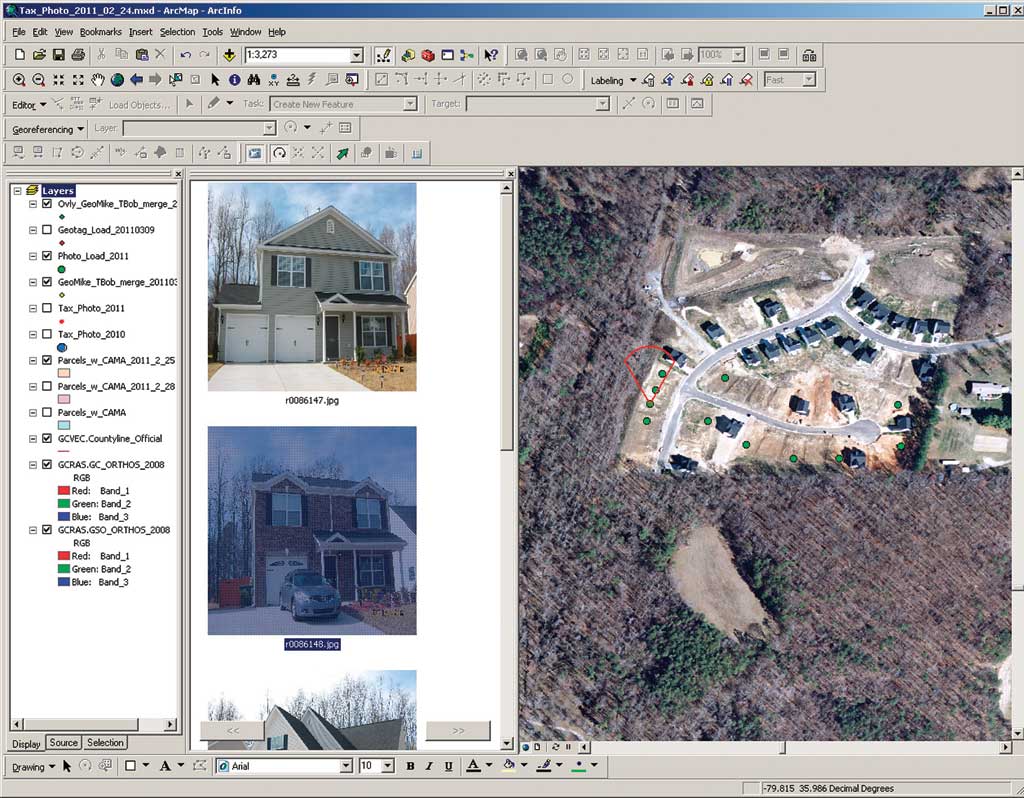
Task: Click the Parcels_w_CAMA light blue swatch
Action: pos(63,425)
